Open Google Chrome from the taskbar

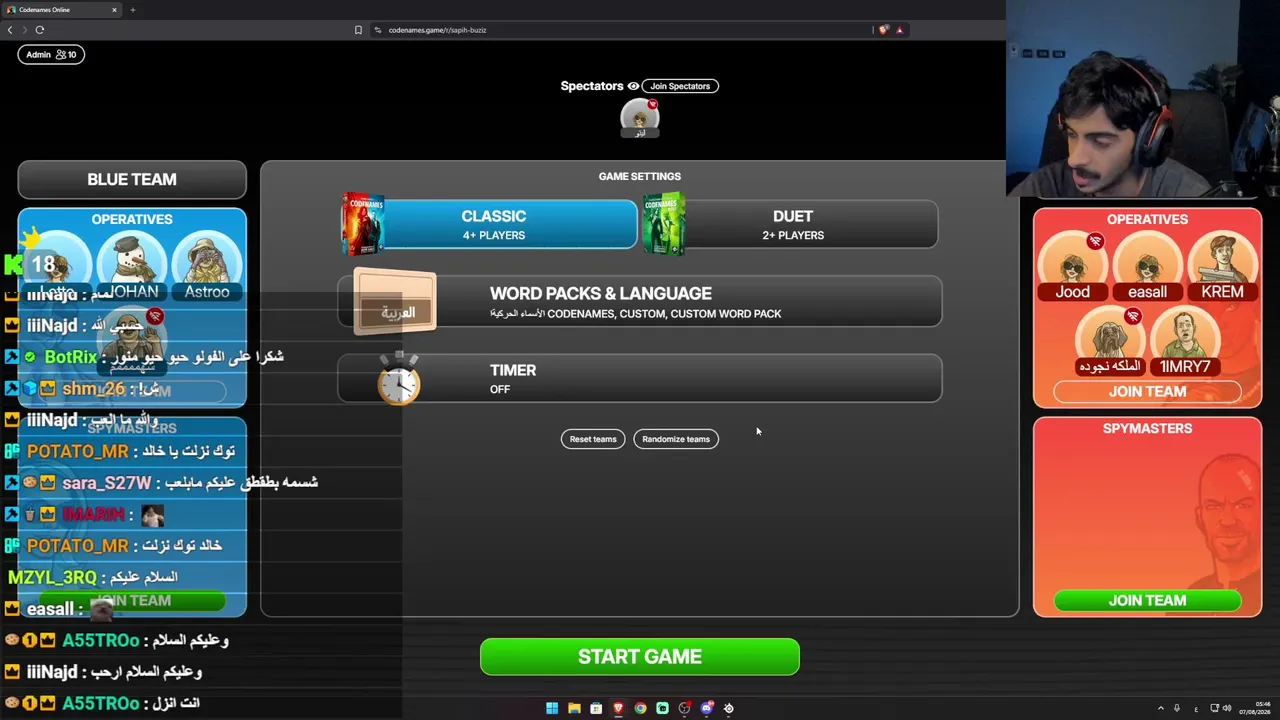click(x=640, y=708)
